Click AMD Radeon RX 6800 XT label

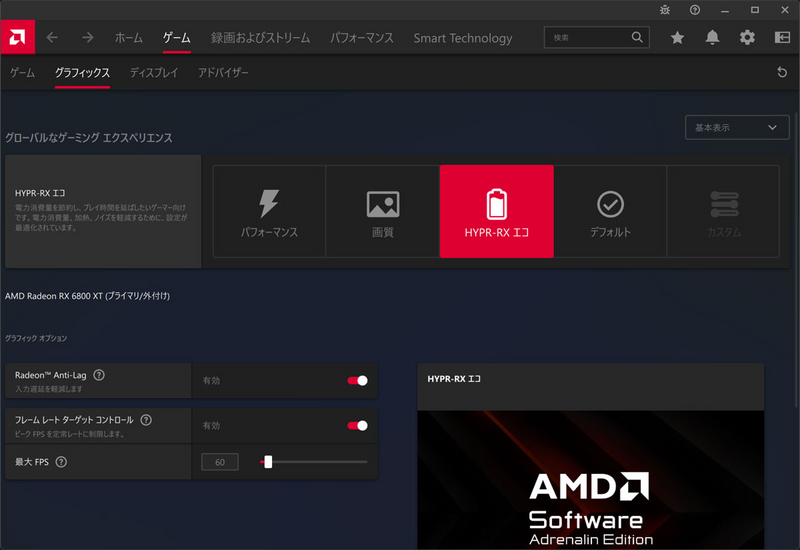(87, 296)
